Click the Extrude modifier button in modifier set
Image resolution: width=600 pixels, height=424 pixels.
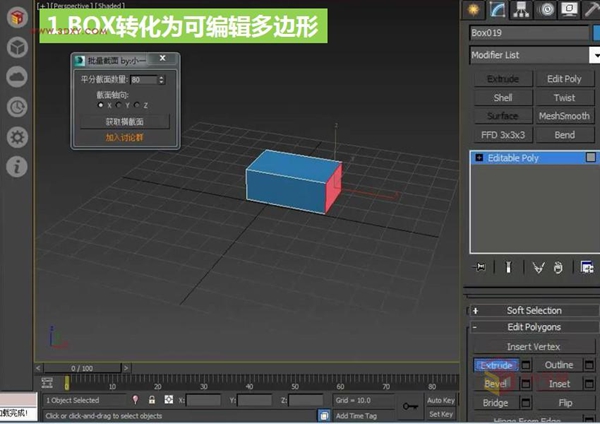coord(503,79)
